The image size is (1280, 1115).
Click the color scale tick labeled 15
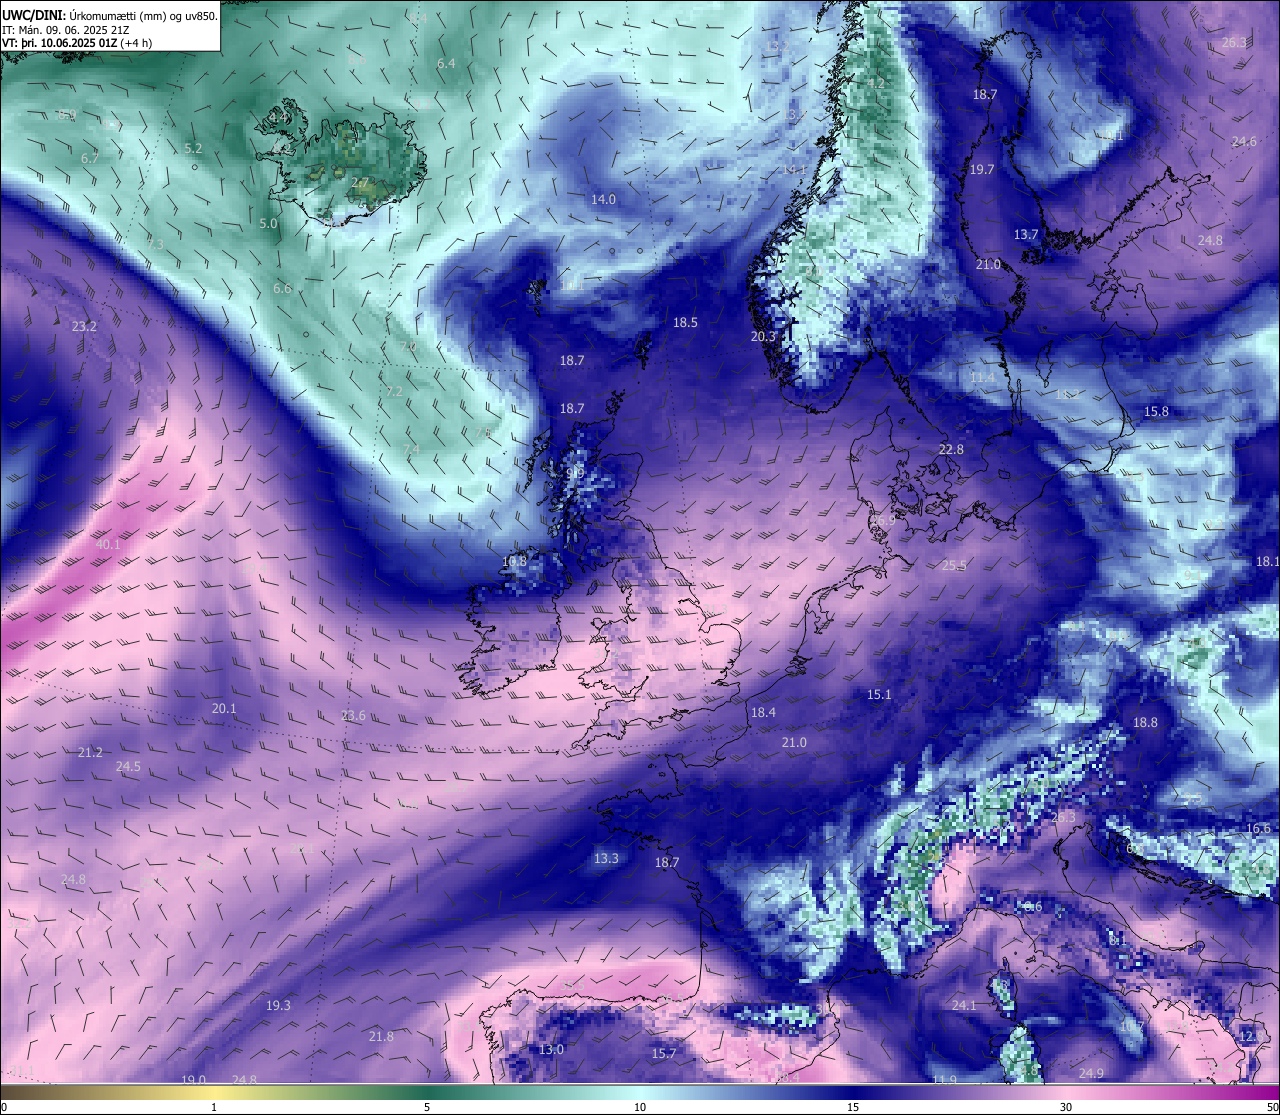(853, 1107)
